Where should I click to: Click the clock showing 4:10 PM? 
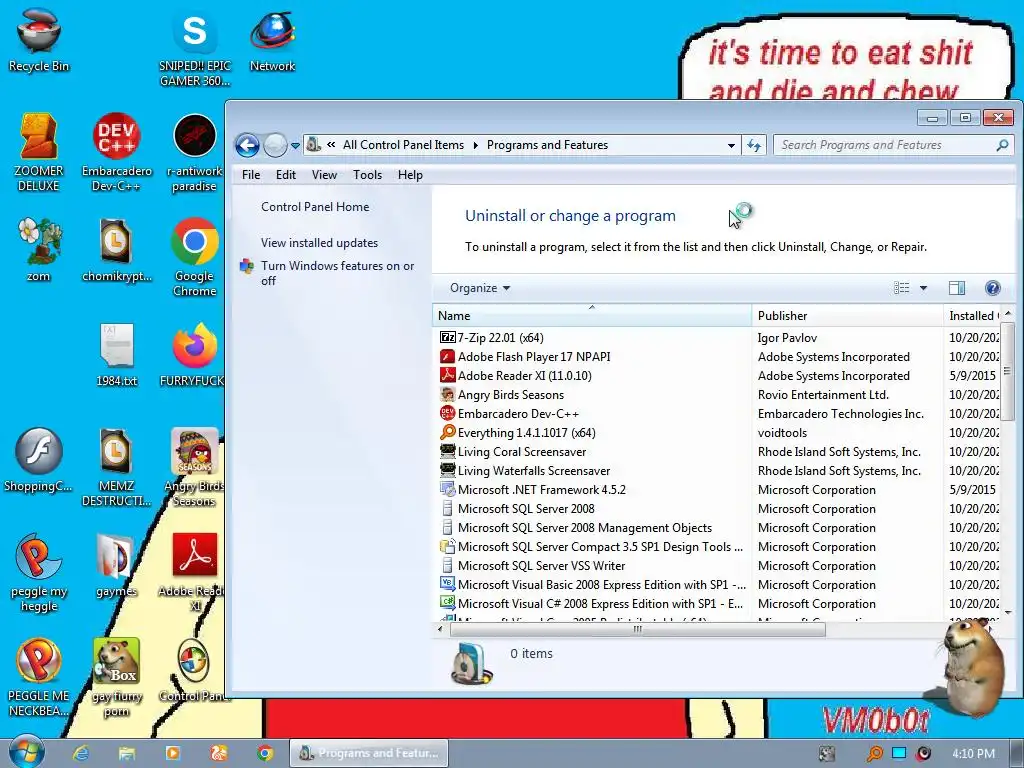(x=973, y=754)
